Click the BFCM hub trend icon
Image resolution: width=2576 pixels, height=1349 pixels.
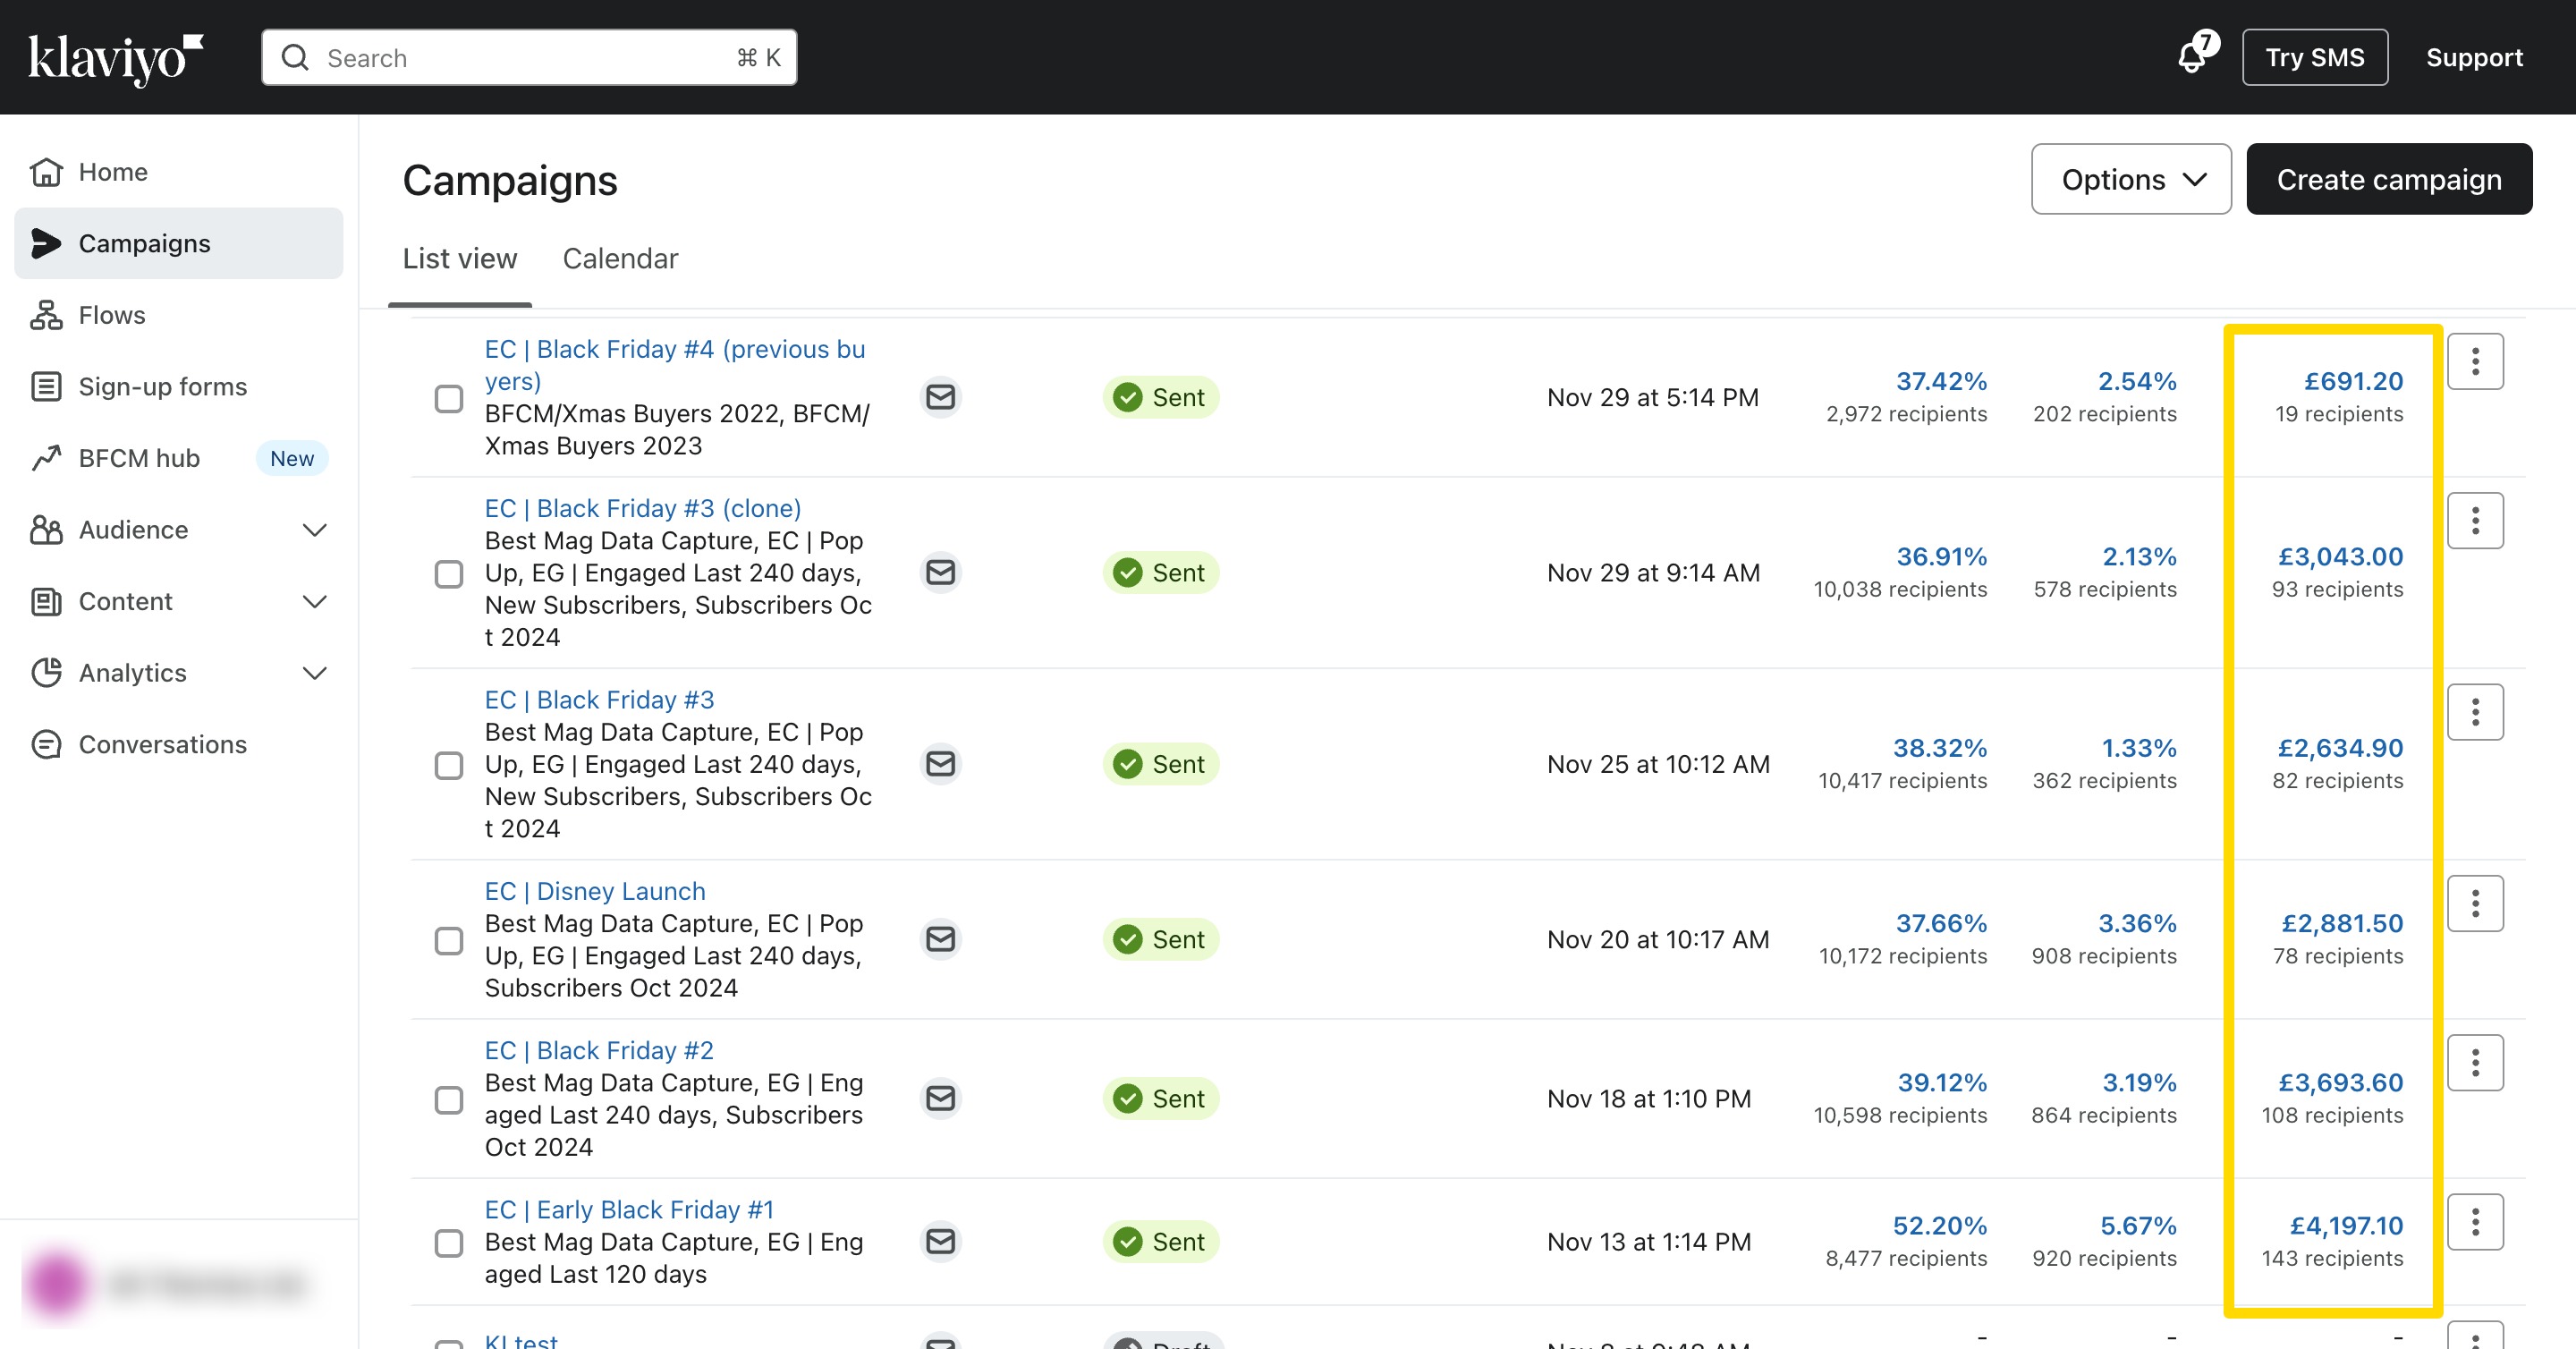46,458
